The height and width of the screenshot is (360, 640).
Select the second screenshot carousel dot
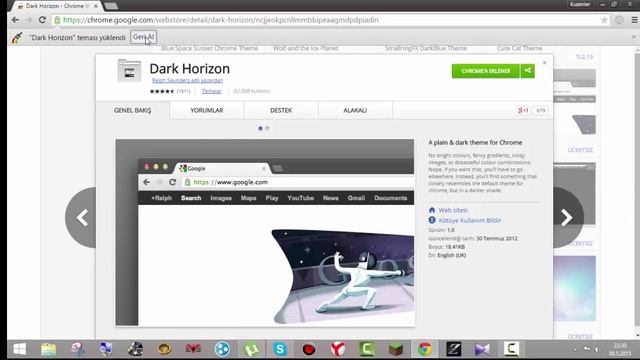point(267,128)
